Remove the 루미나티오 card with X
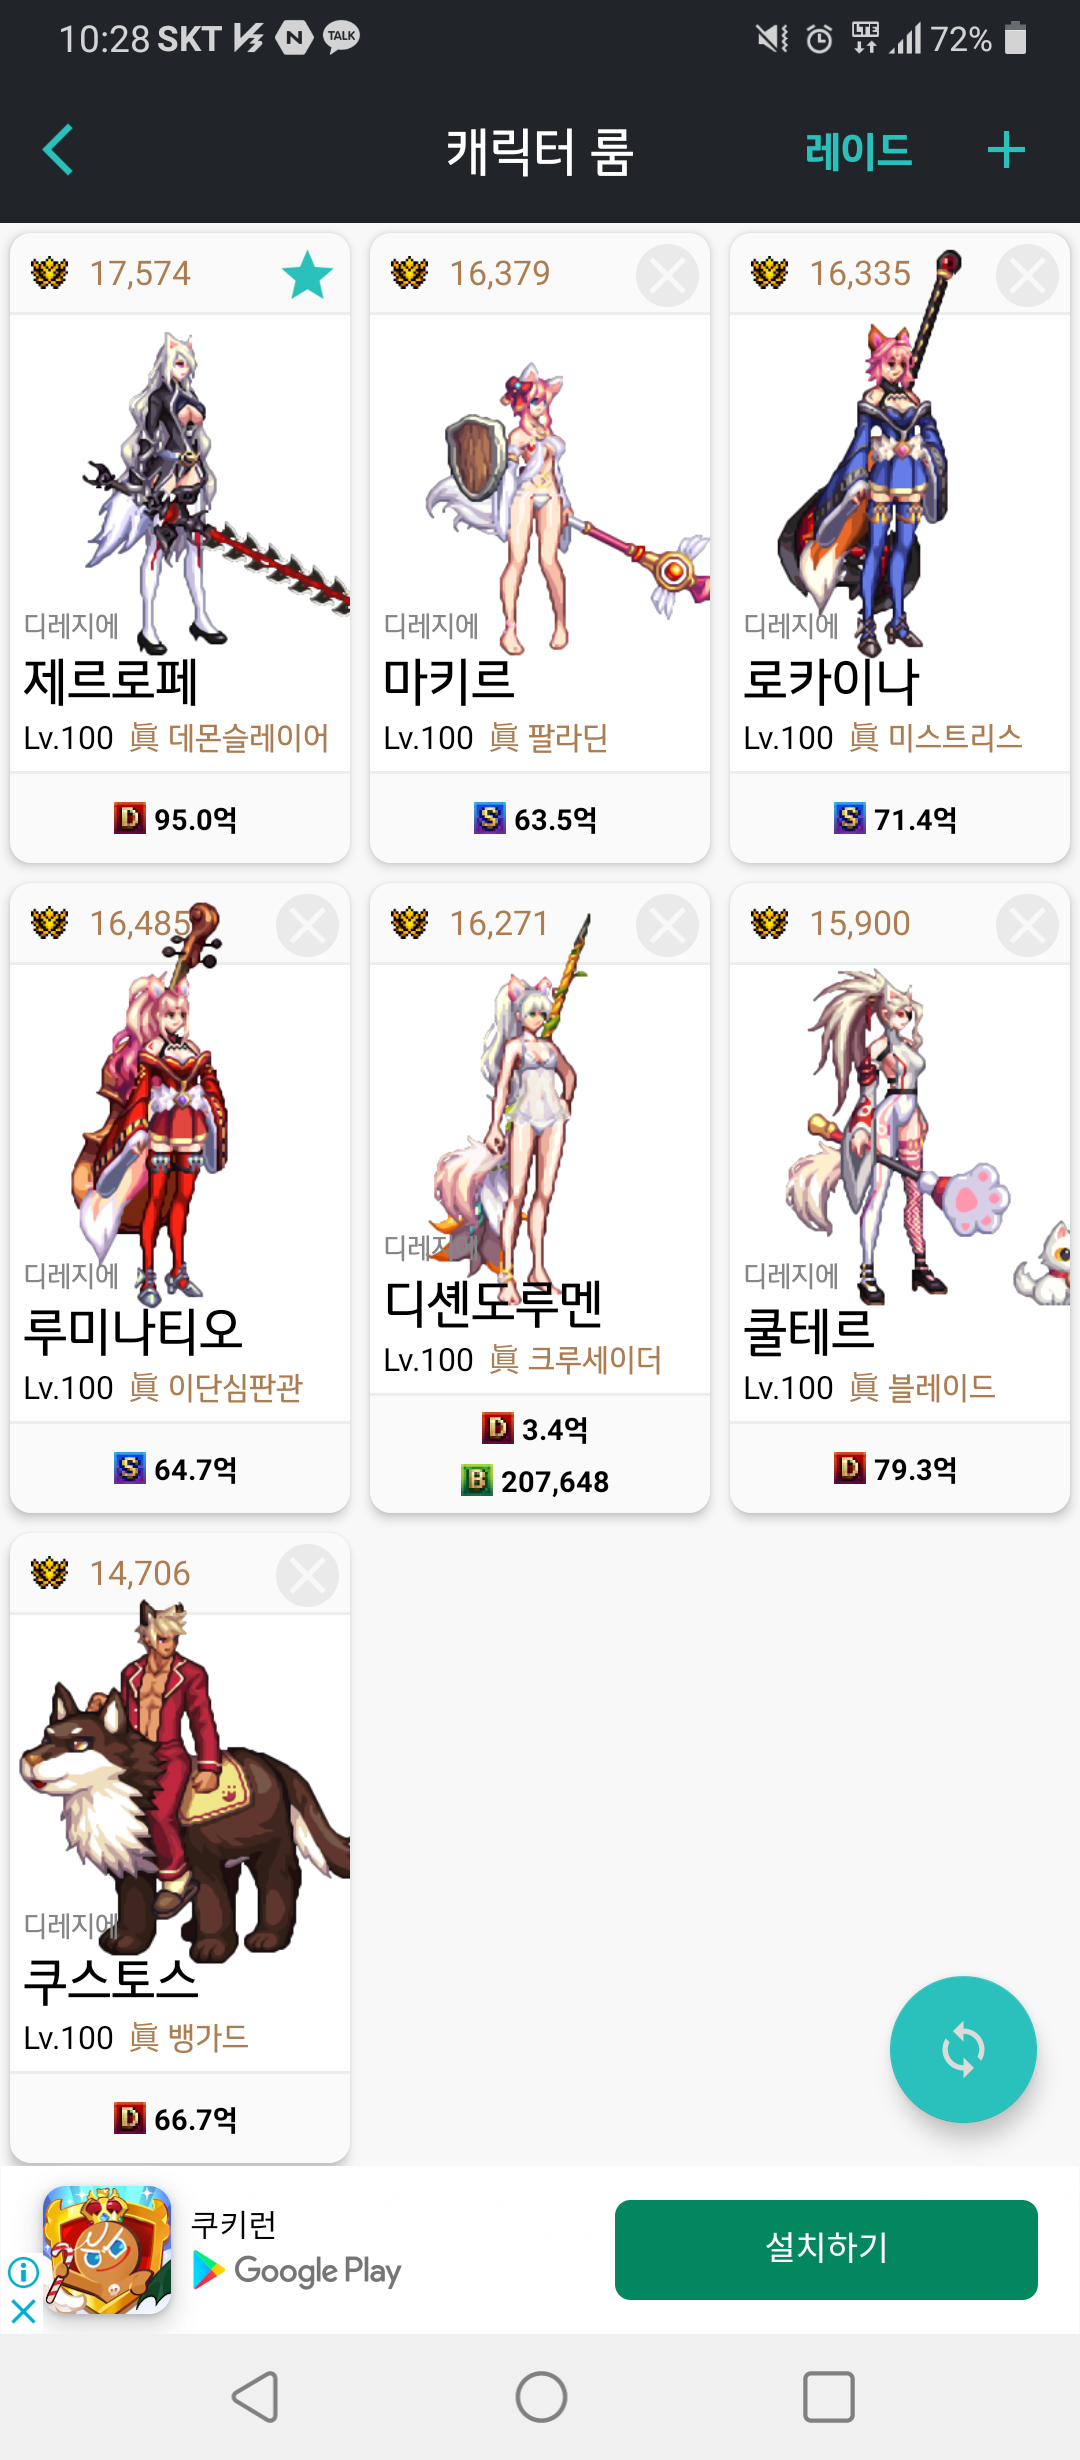The width and height of the screenshot is (1080, 2460). [x=307, y=925]
